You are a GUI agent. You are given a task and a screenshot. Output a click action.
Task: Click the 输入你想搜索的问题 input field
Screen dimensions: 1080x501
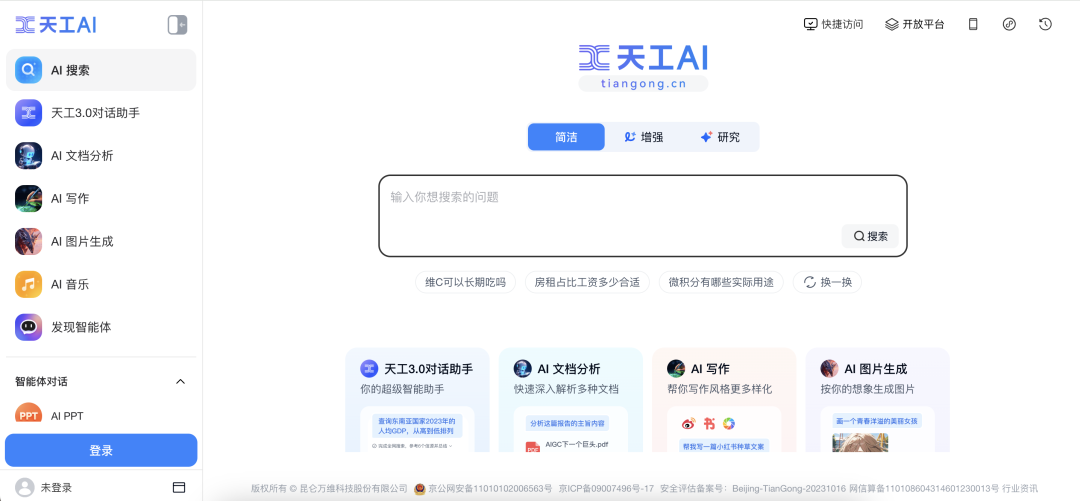(643, 216)
